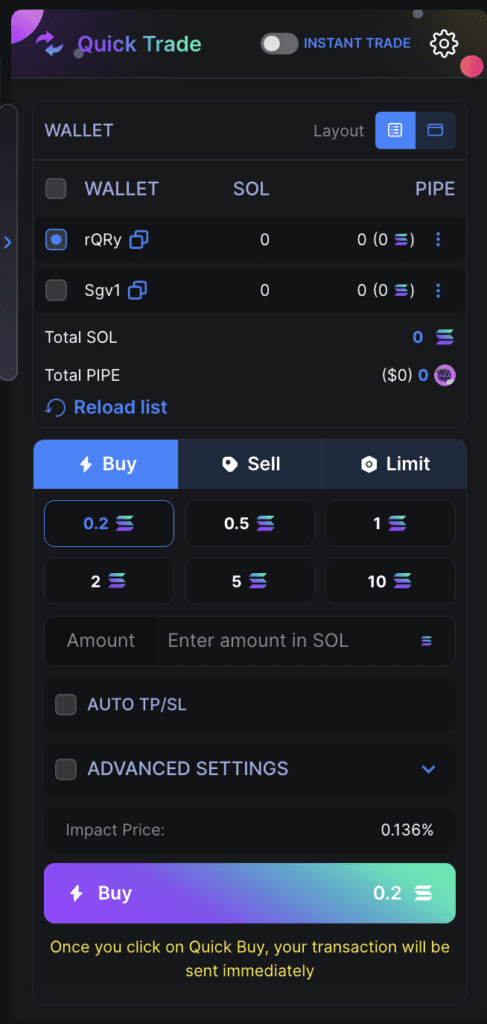Expand the left side panel arrow
487x1024 pixels.
click(8, 242)
